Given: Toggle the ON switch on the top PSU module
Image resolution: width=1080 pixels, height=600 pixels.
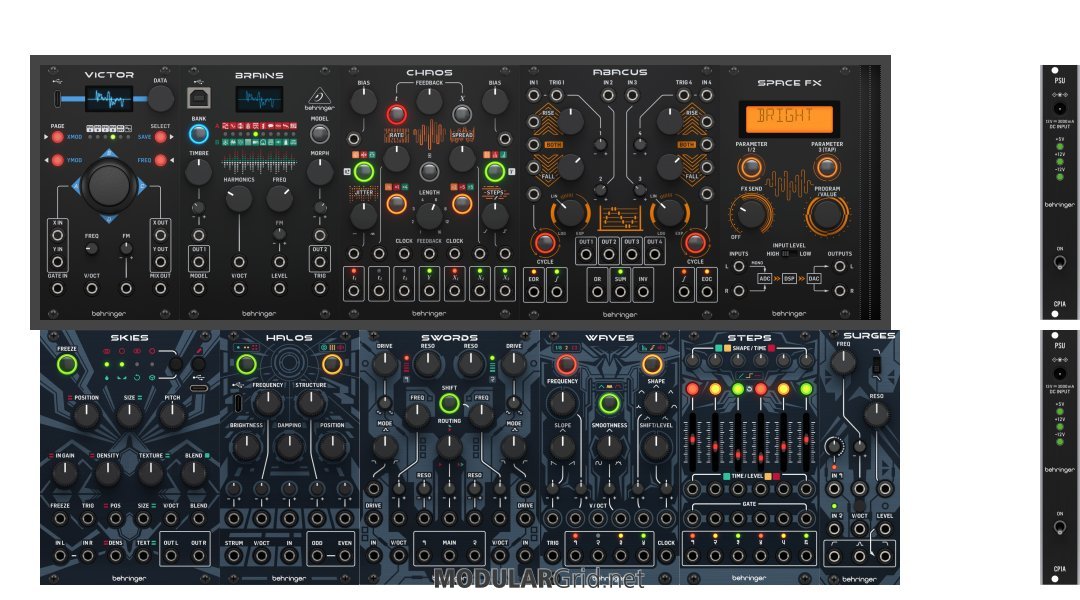Looking at the screenshot, I should click(1059, 262).
